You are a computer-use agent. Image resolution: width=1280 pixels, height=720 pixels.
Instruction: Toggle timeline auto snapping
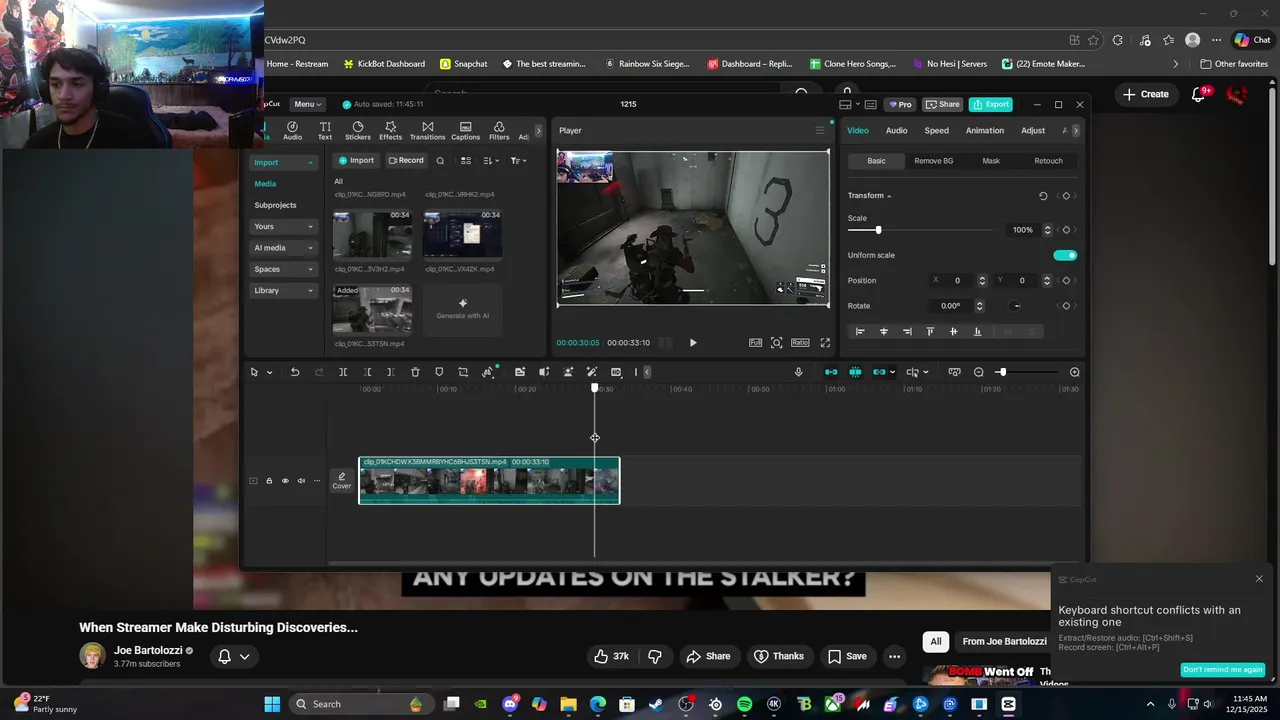(x=855, y=372)
